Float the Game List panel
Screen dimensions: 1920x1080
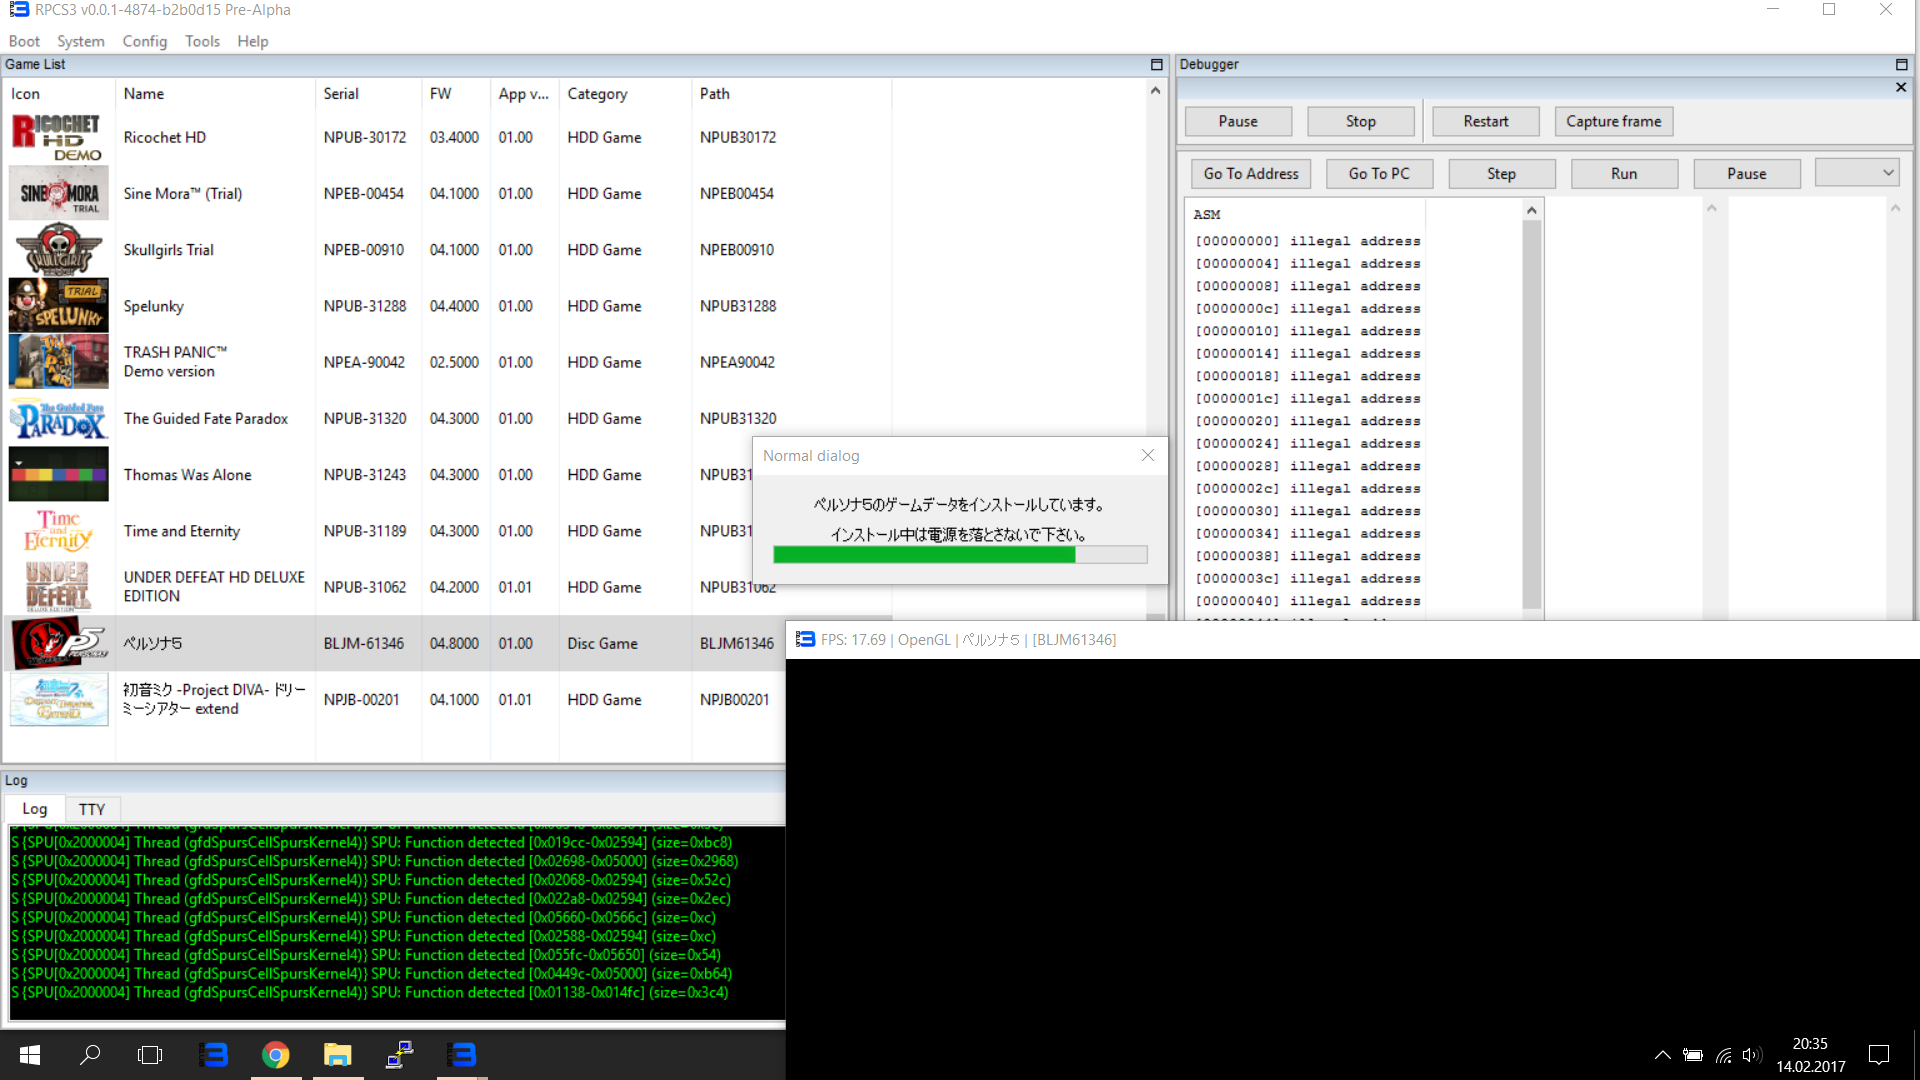click(1157, 64)
